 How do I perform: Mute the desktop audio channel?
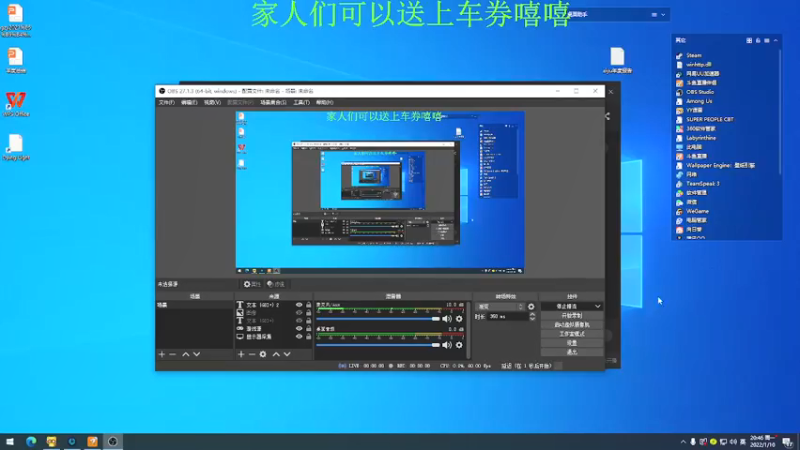[447, 345]
